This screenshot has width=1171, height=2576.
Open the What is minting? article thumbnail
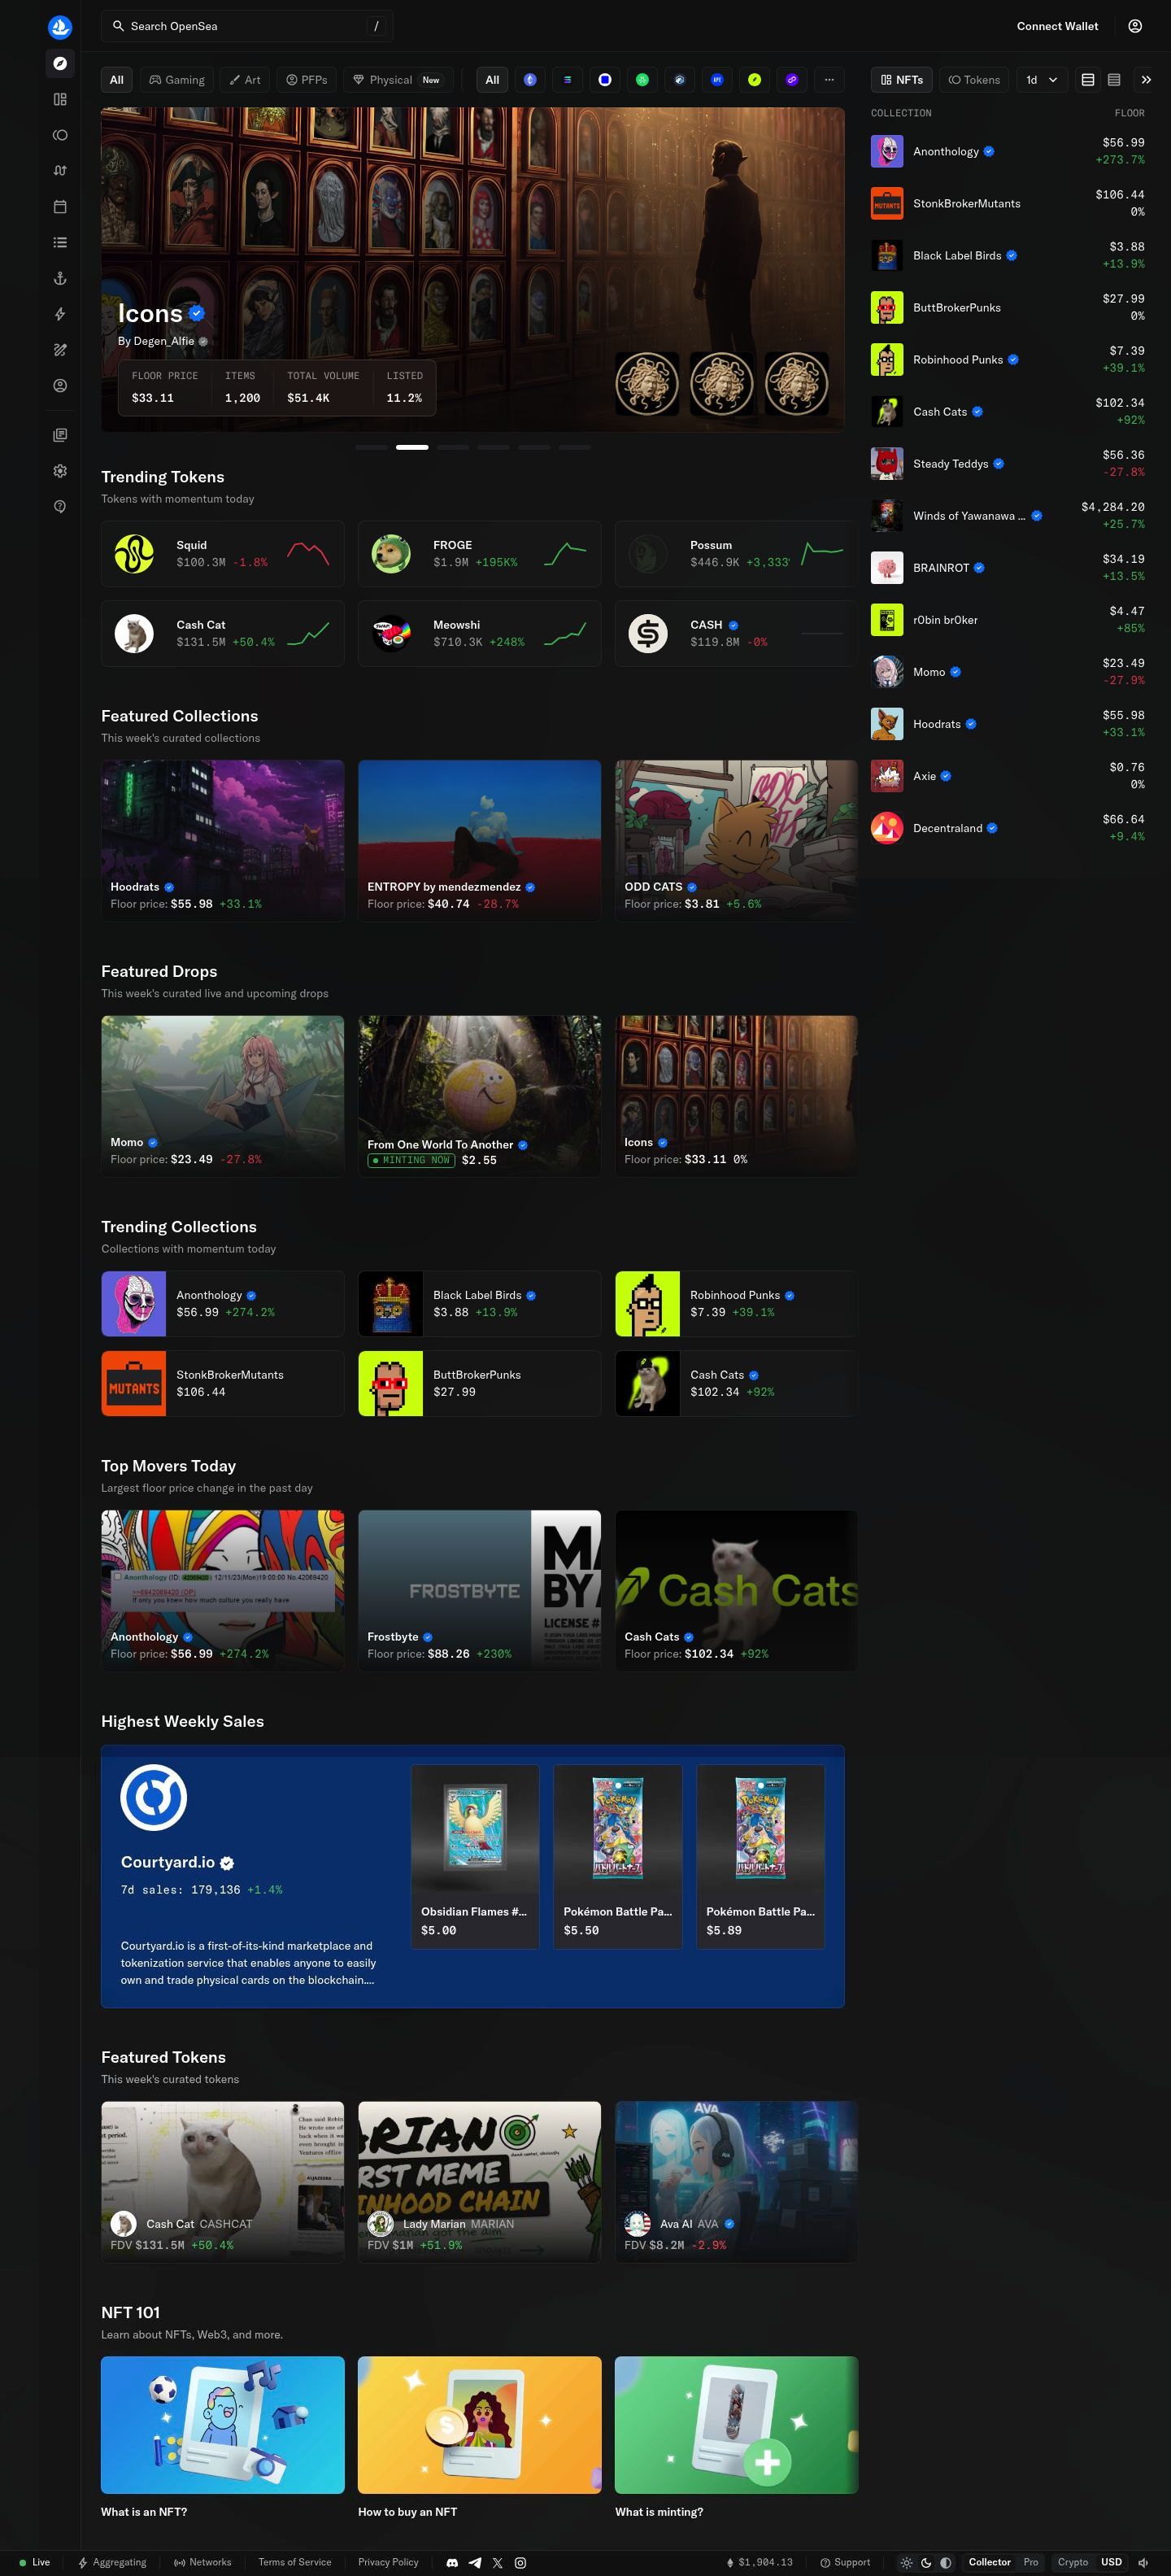[736, 2425]
